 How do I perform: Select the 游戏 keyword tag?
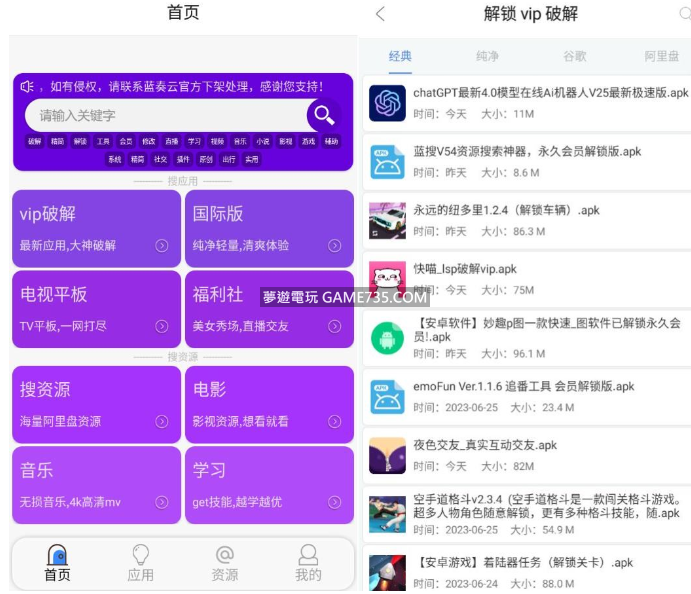(308, 141)
